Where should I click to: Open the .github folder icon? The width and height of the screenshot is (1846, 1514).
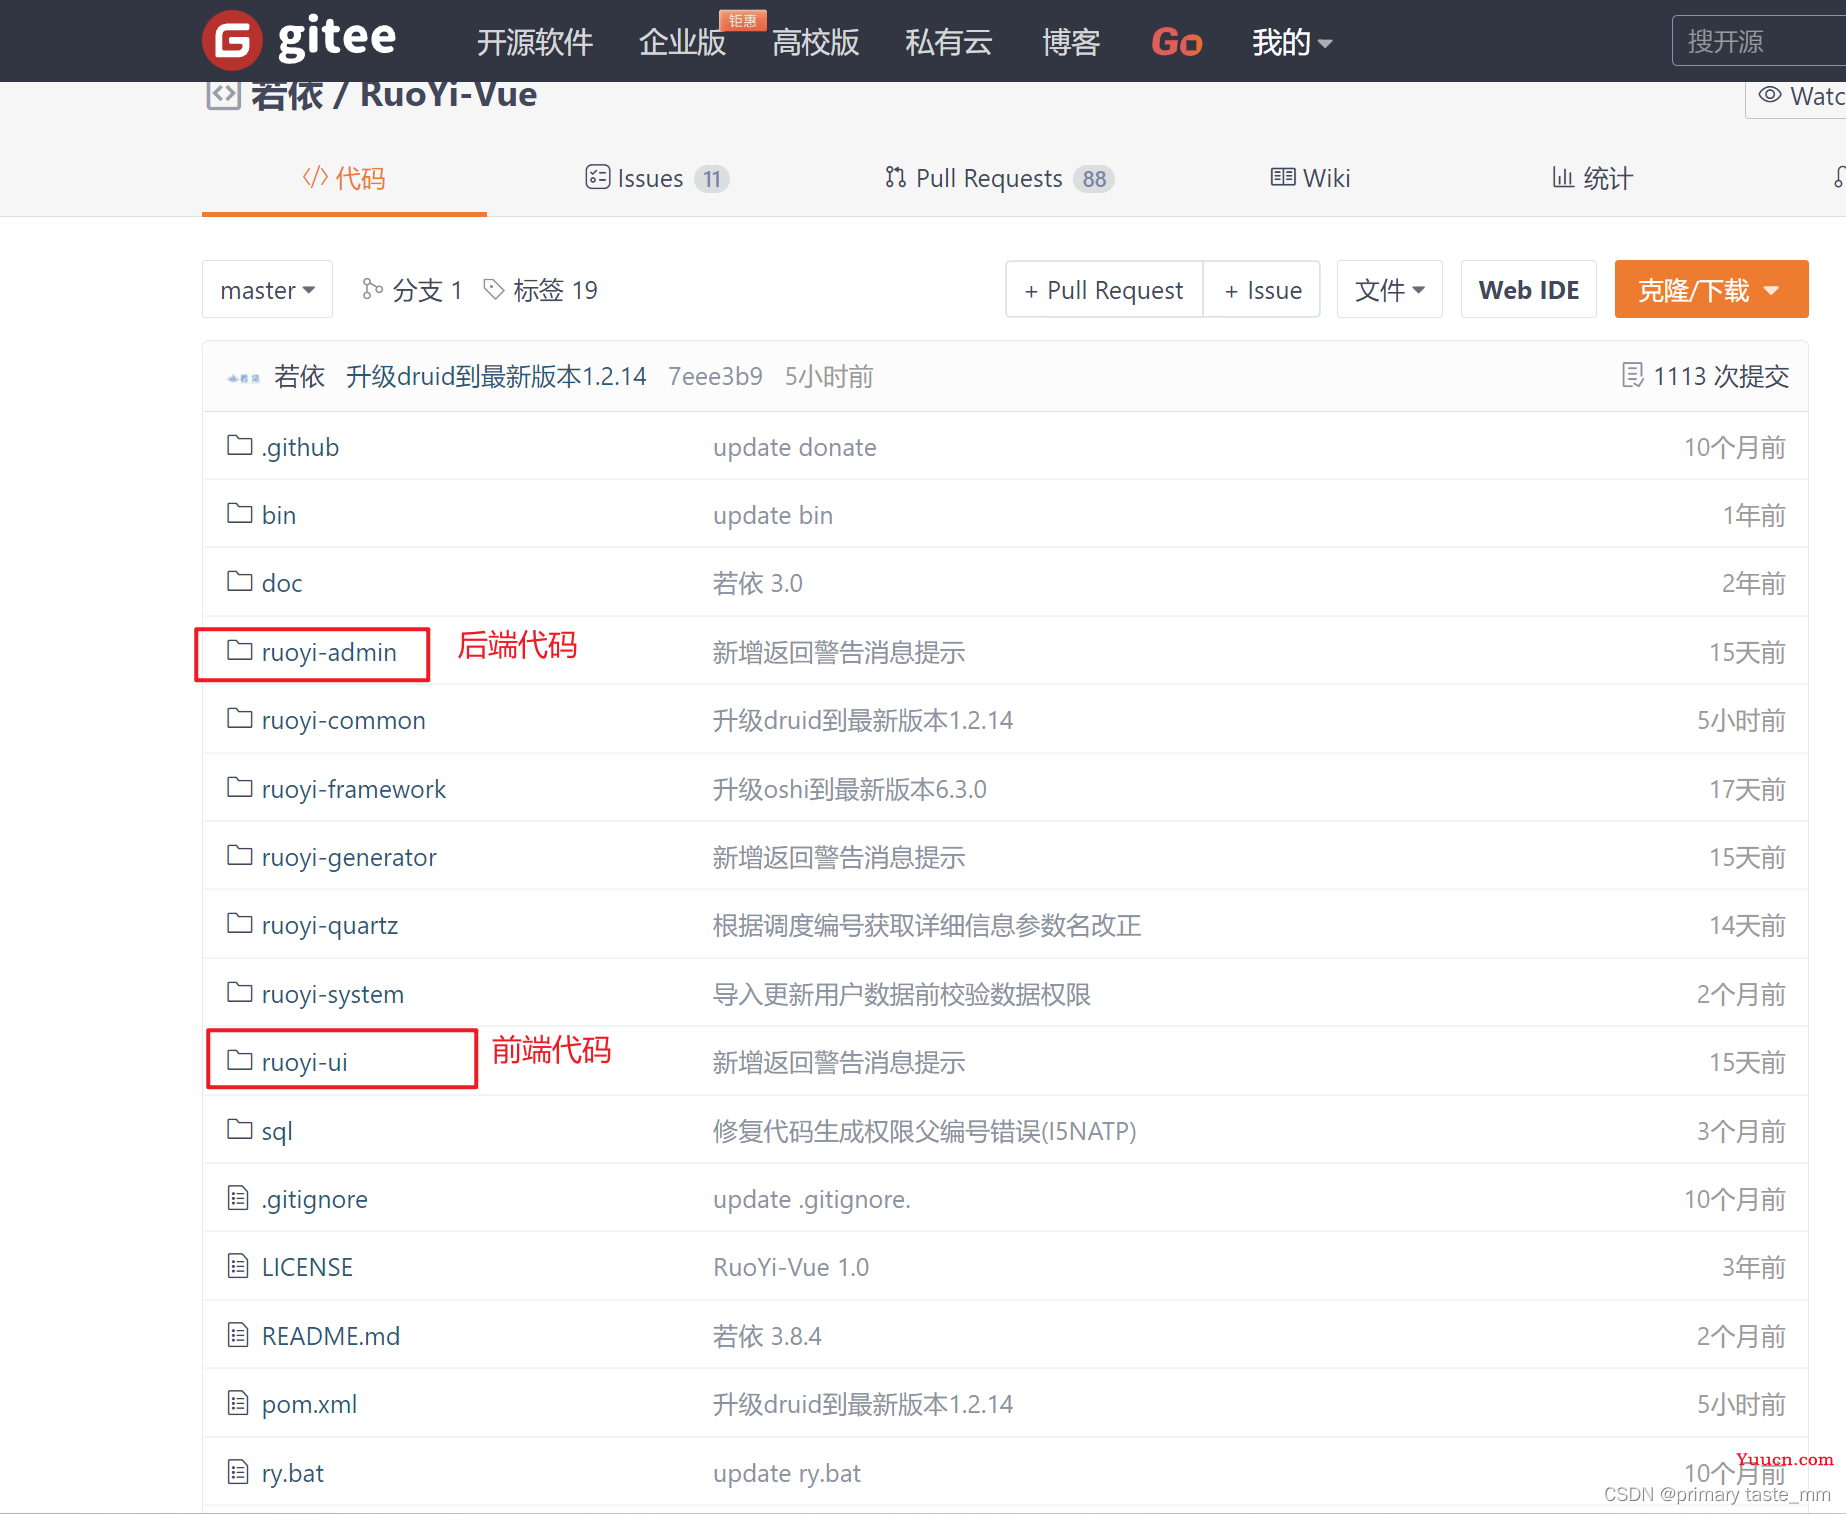[x=239, y=445]
